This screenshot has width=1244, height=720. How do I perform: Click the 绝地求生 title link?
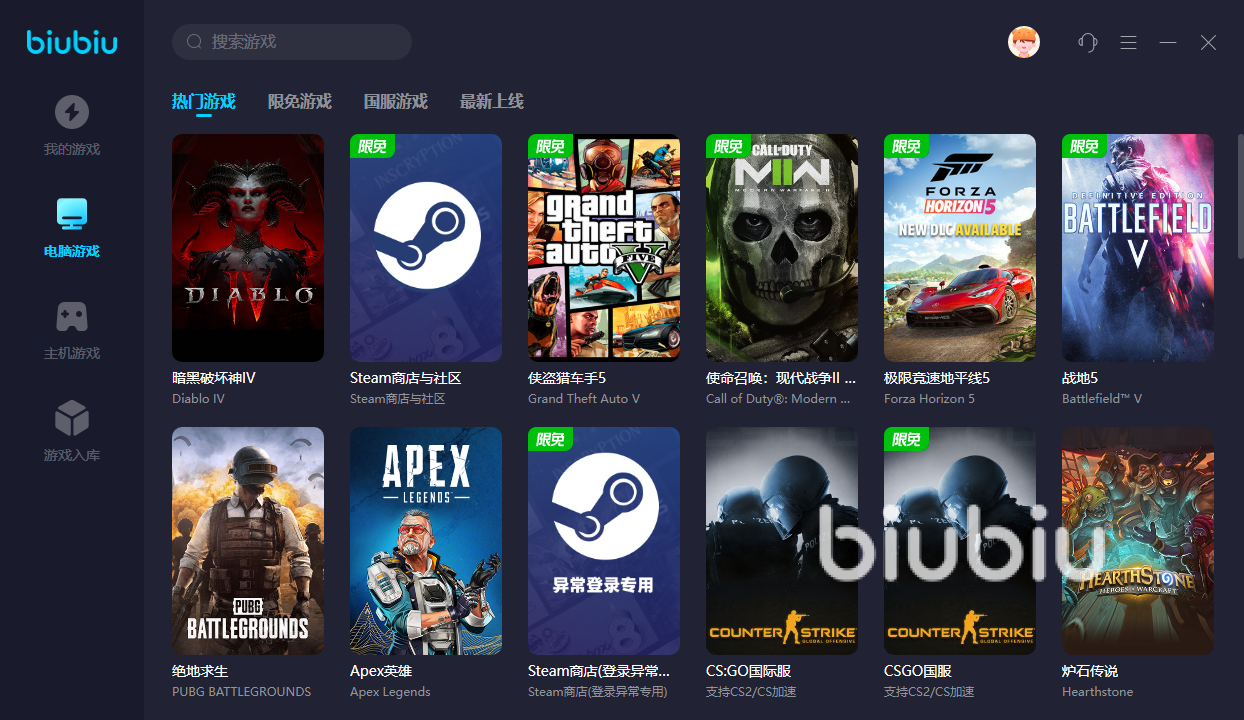pyautogui.click(x=200, y=671)
